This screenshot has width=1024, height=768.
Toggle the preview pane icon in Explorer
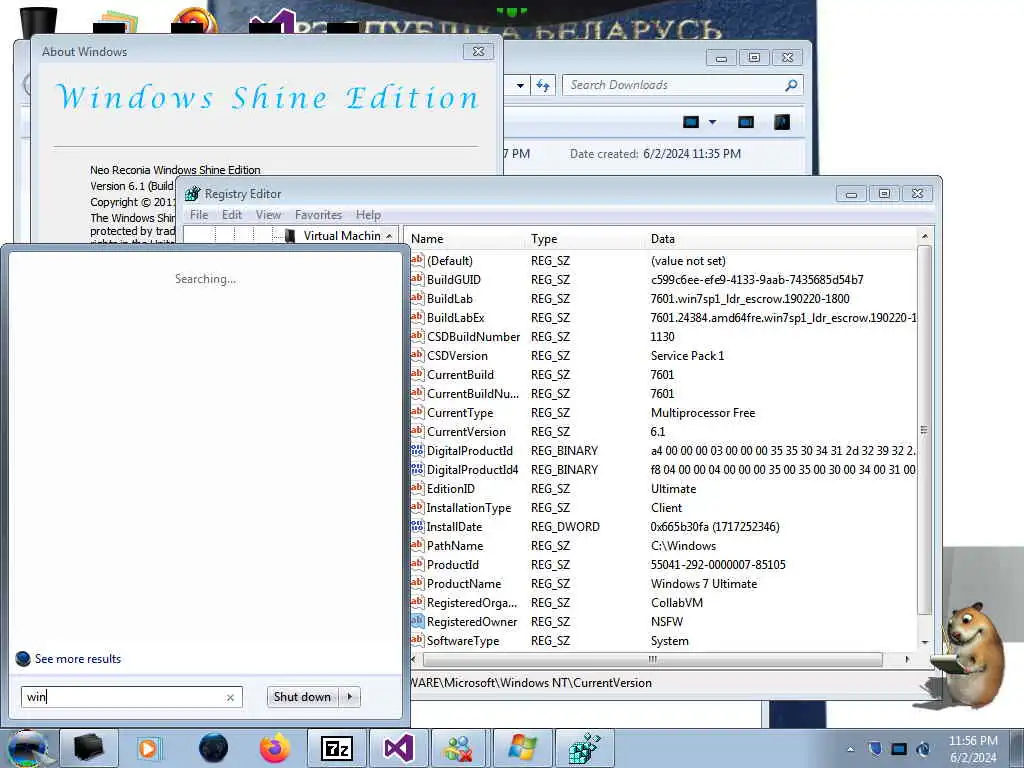point(745,122)
